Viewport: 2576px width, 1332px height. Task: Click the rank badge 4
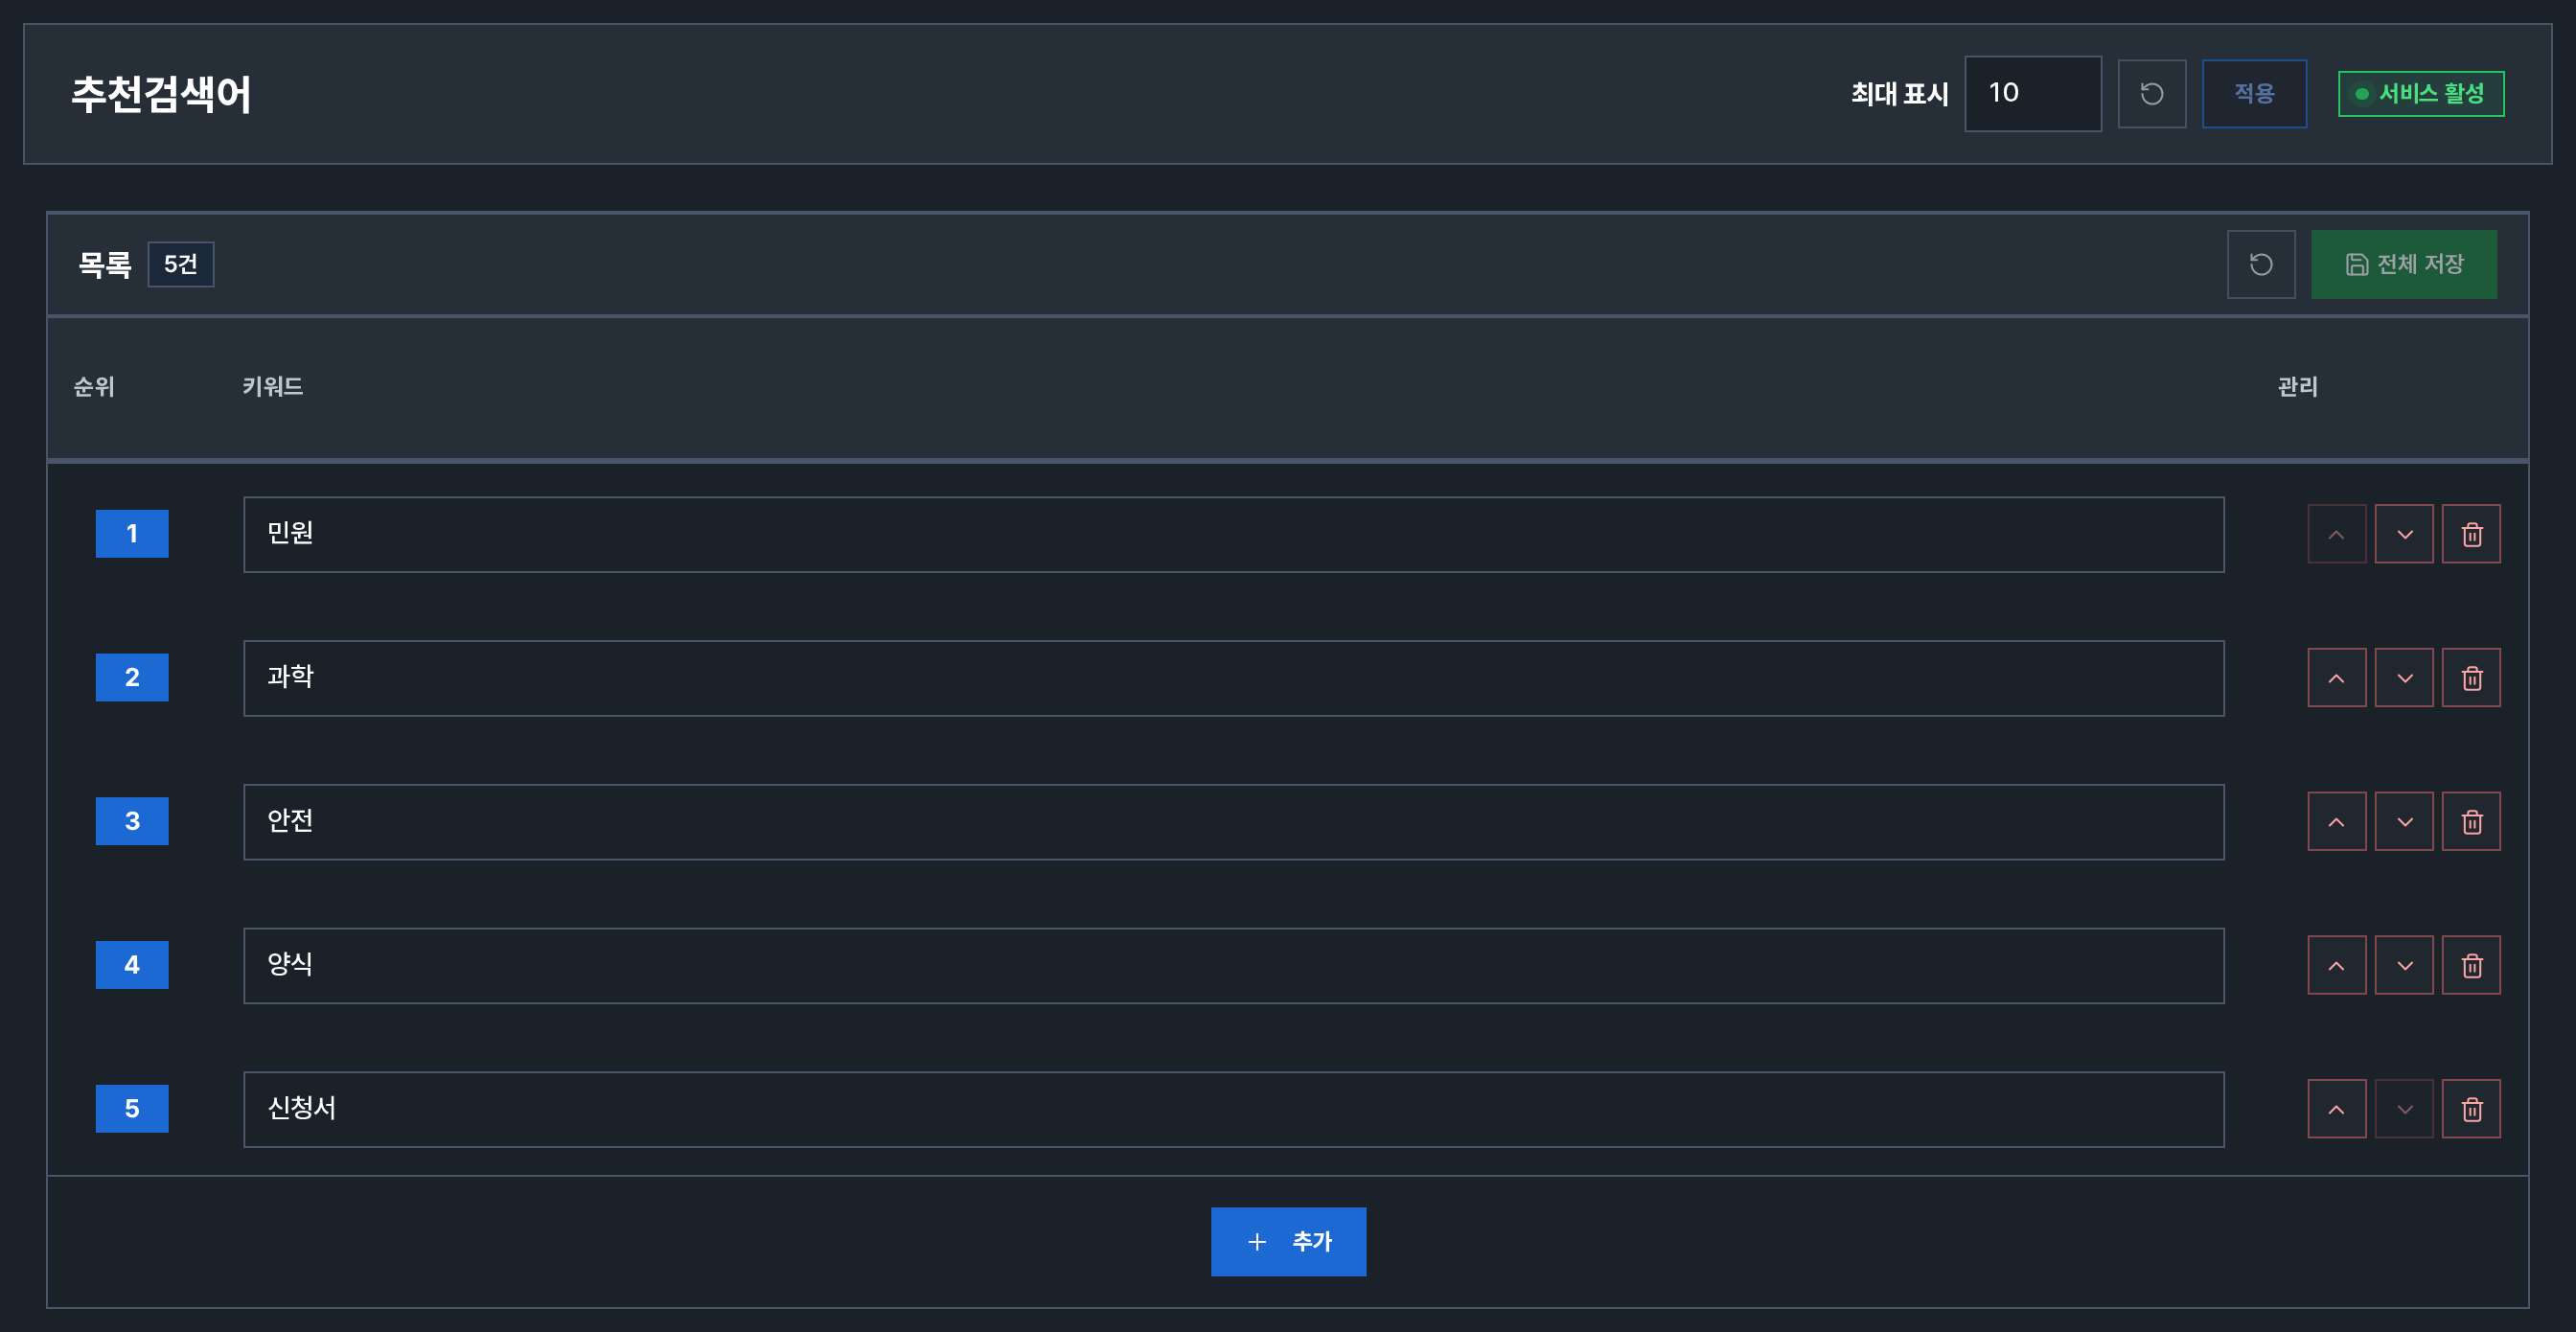[x=132, y=965]
